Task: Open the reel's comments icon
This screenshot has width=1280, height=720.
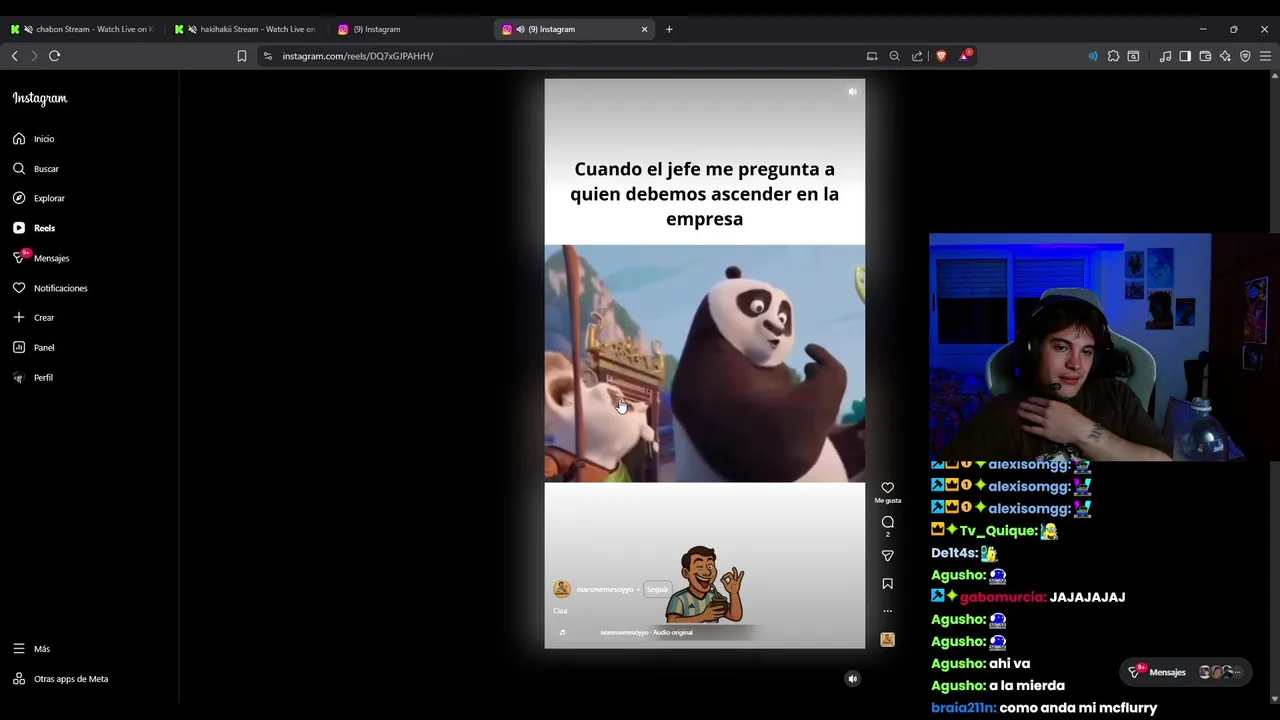Action: pyautogui.click(x=887, y=522)
